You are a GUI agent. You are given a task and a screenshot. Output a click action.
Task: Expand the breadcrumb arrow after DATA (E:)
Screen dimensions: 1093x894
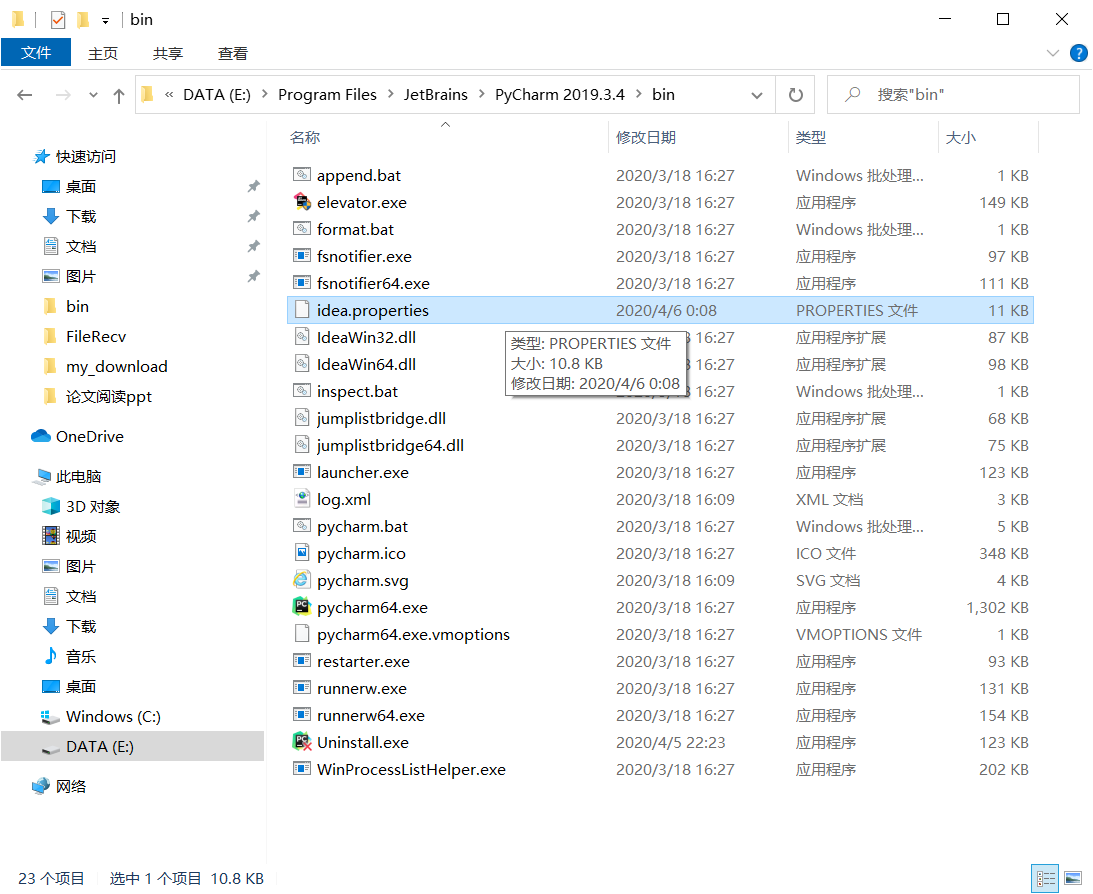265,94
